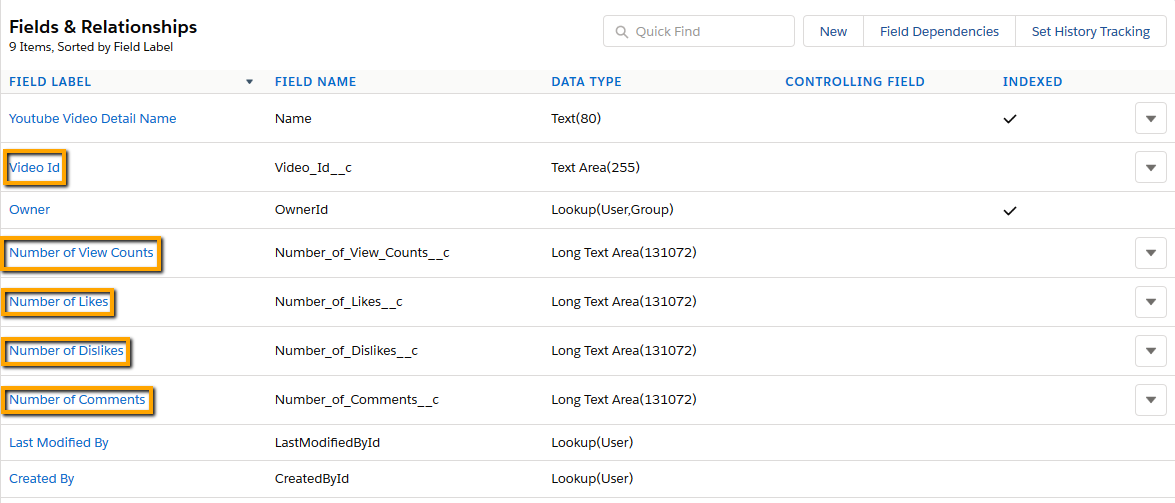The image size is (1175, 503).
Task: Open the Created By field link
Action: pos(41,478)
